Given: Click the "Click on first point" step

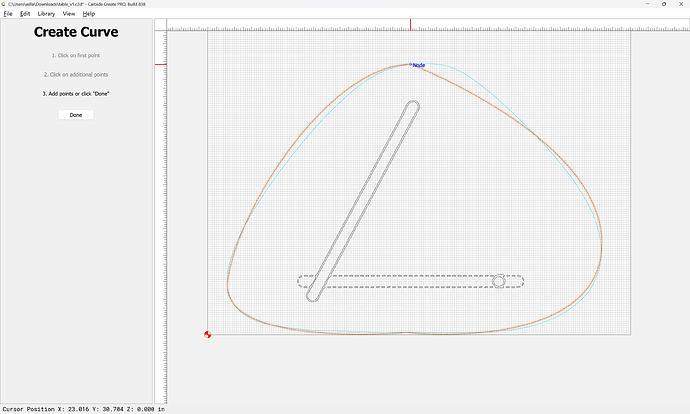Looking at the screenshot, I should (x=76, y=56).
